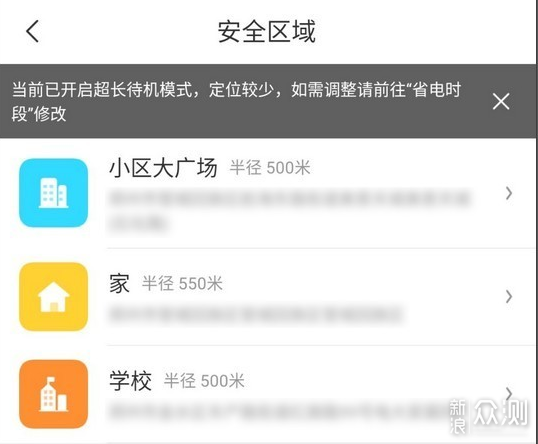
Task: Dismiss the standby mode notice banner
Action: [x=501, y=102]
